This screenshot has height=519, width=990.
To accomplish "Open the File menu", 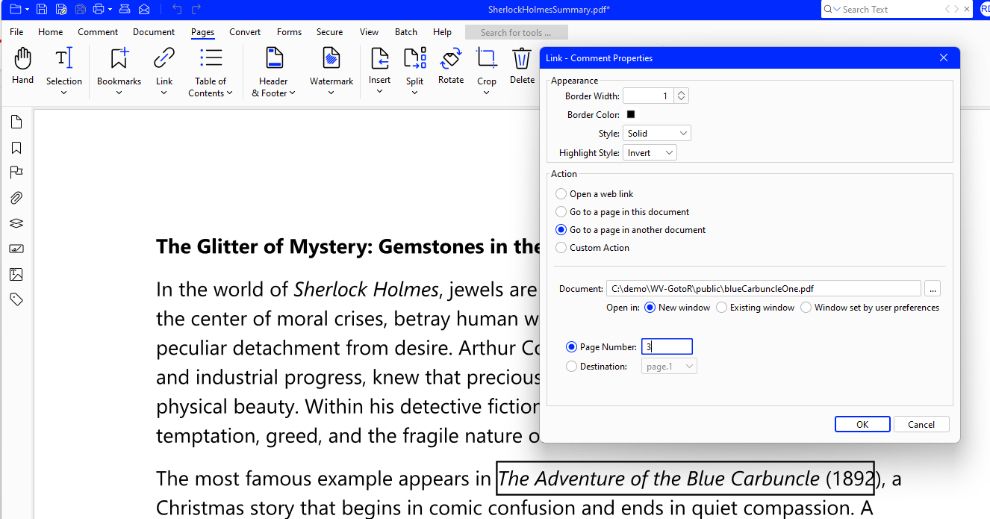I will coord(16,32).
